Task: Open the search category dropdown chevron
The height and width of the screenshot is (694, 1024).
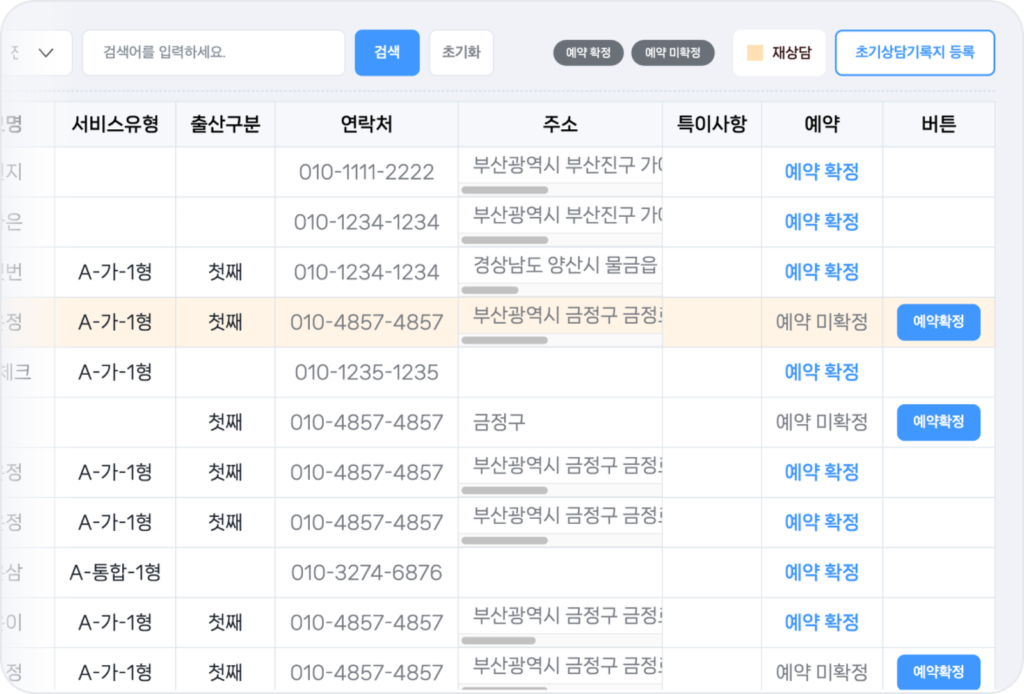Action: (x=46, y=53)
